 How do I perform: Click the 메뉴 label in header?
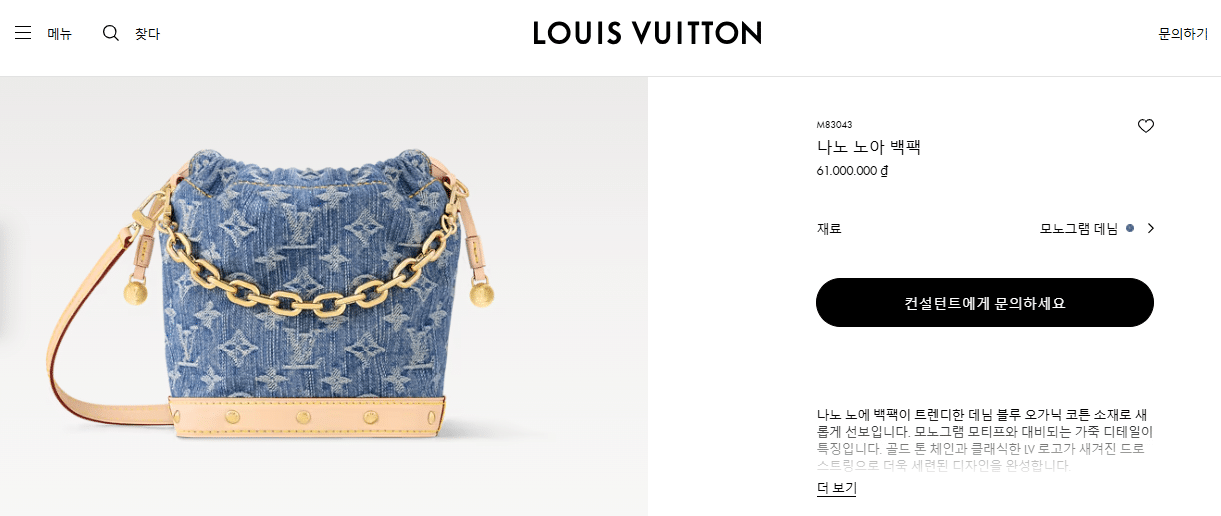click(60, 33)
